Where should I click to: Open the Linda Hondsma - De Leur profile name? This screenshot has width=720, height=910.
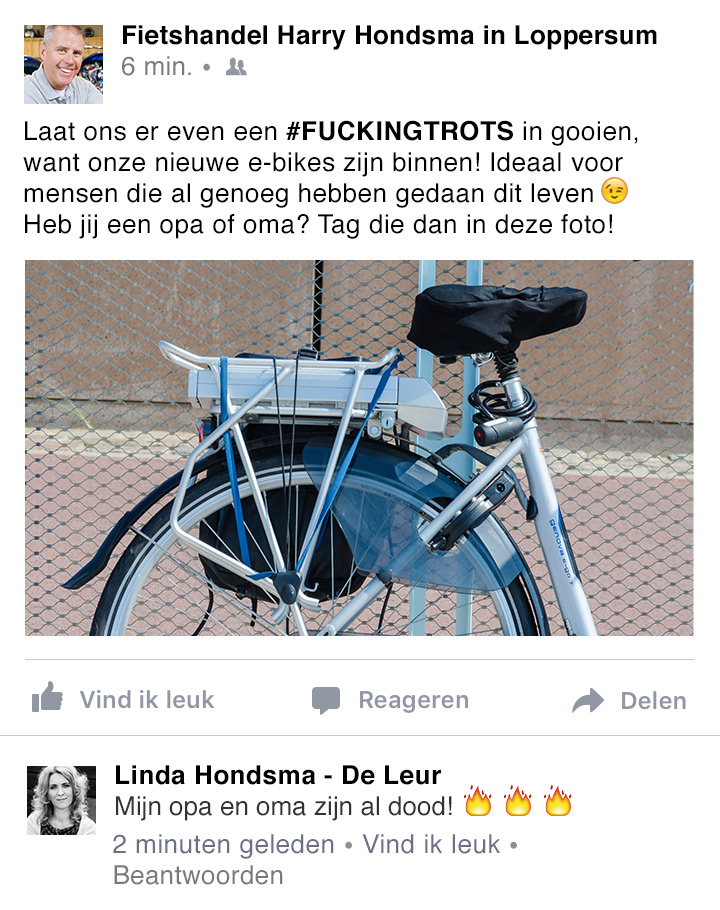278,775
